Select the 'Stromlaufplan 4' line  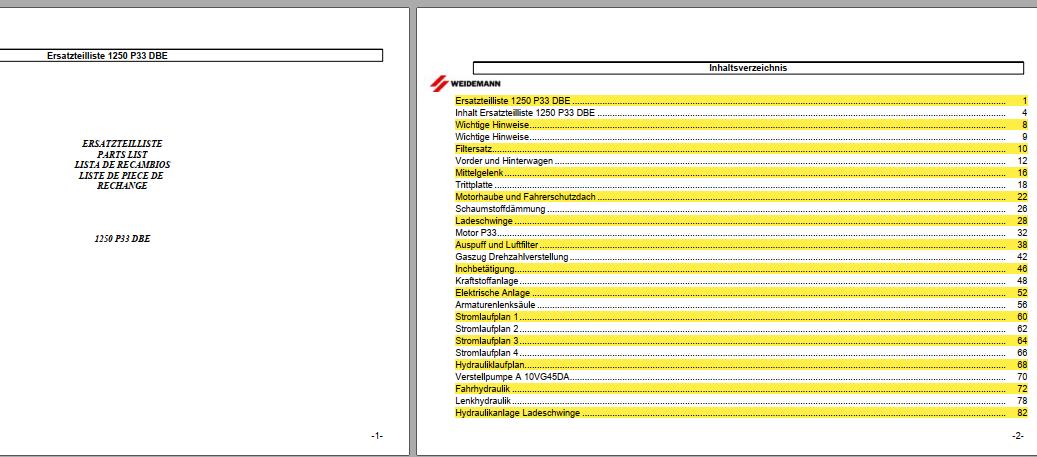click(741, 353)
